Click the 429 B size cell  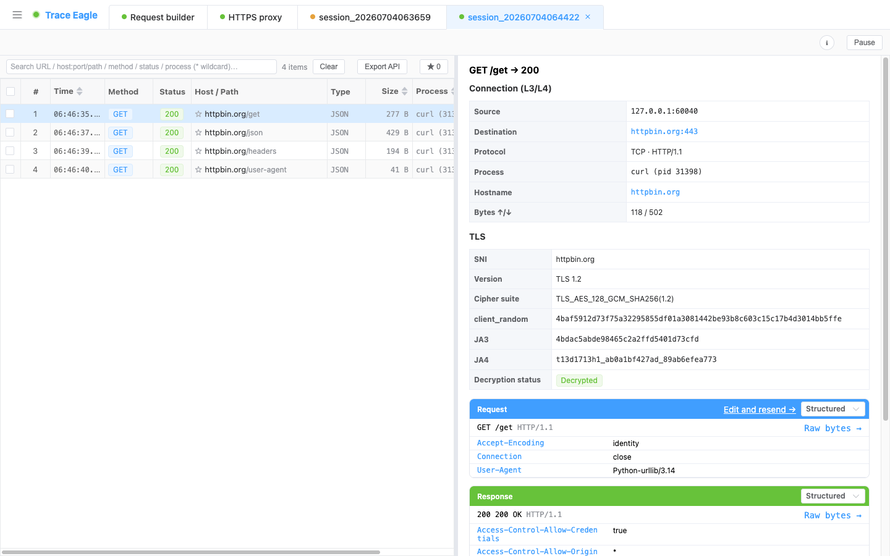pyautogui.click(x=397, y=133)
